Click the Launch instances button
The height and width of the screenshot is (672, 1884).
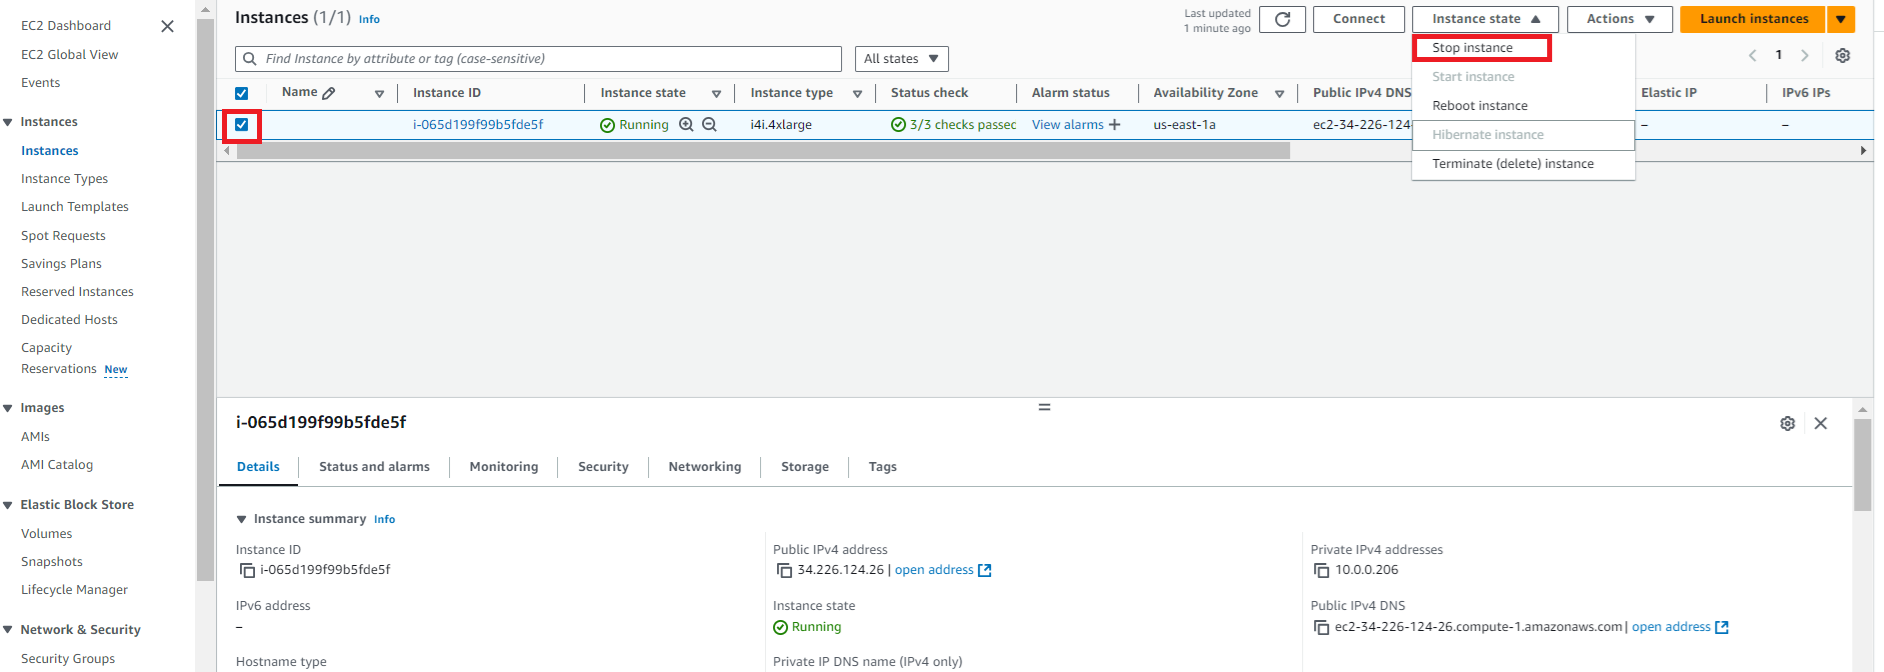click(x=1753, y=19)
